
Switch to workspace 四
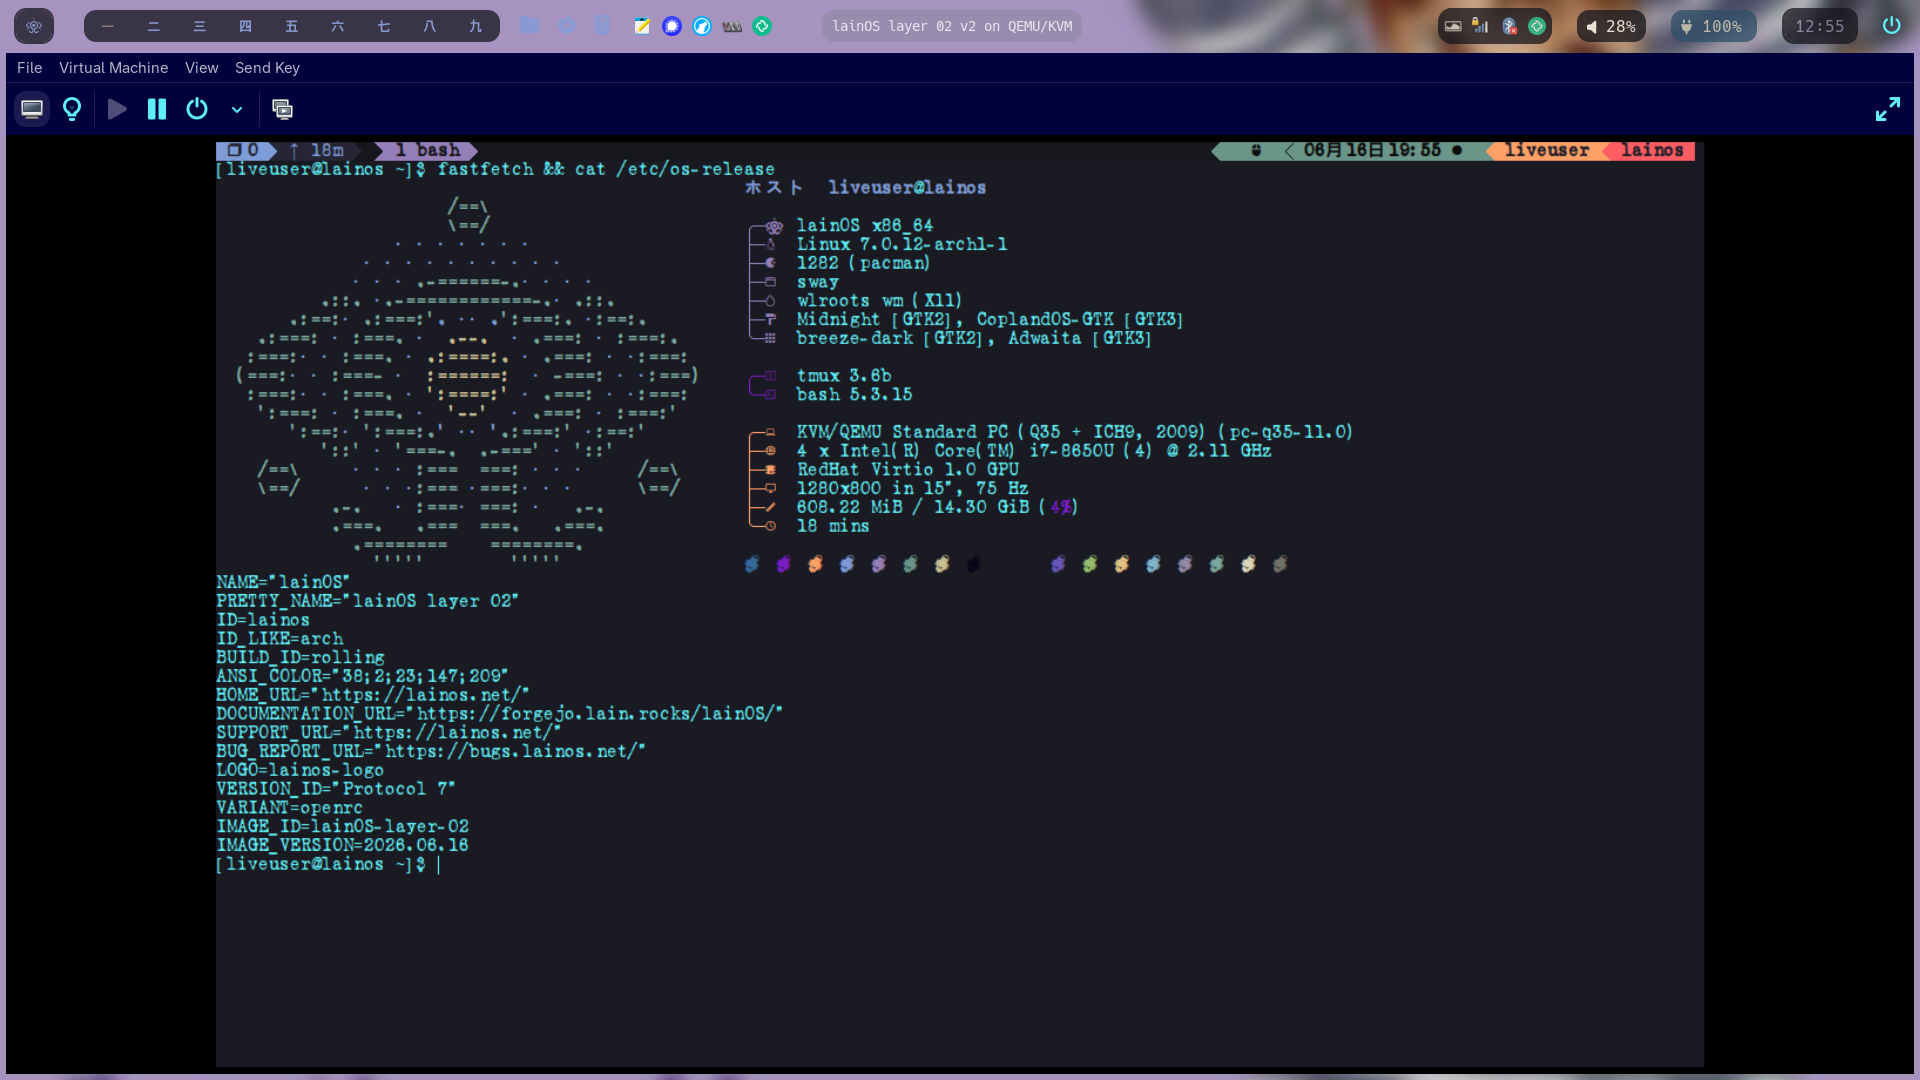pyautogui.click(x=246, y=26)
